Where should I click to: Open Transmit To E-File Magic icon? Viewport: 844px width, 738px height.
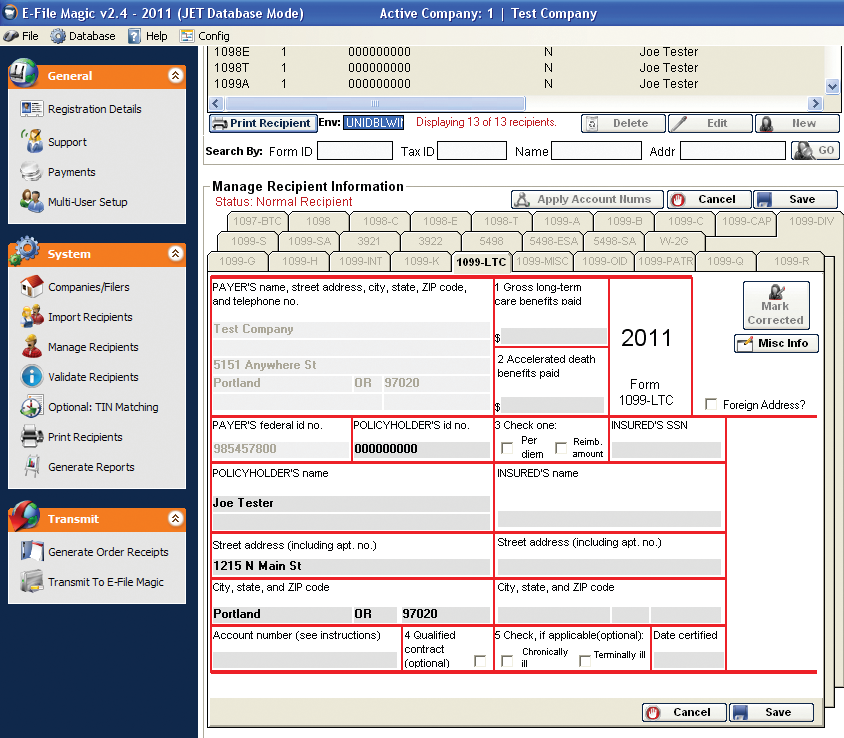click(x=31, y=582)
